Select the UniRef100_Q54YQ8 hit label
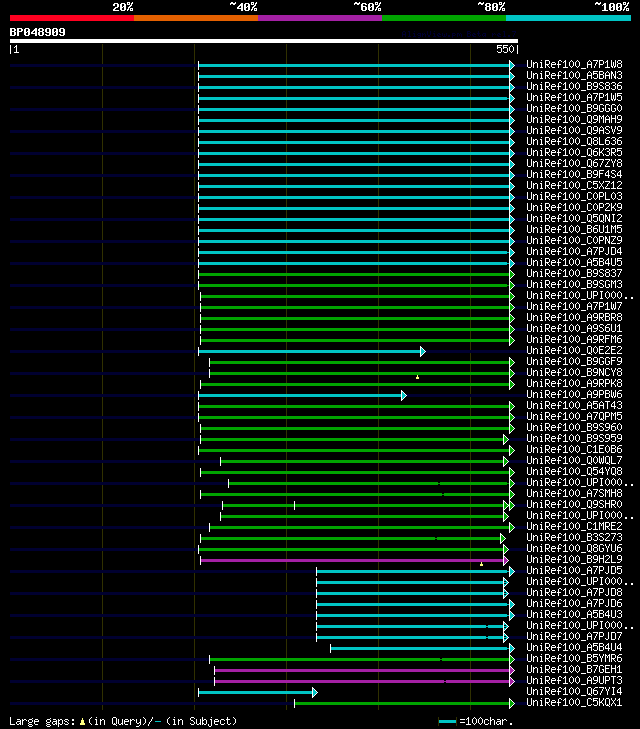 (574, 471)
